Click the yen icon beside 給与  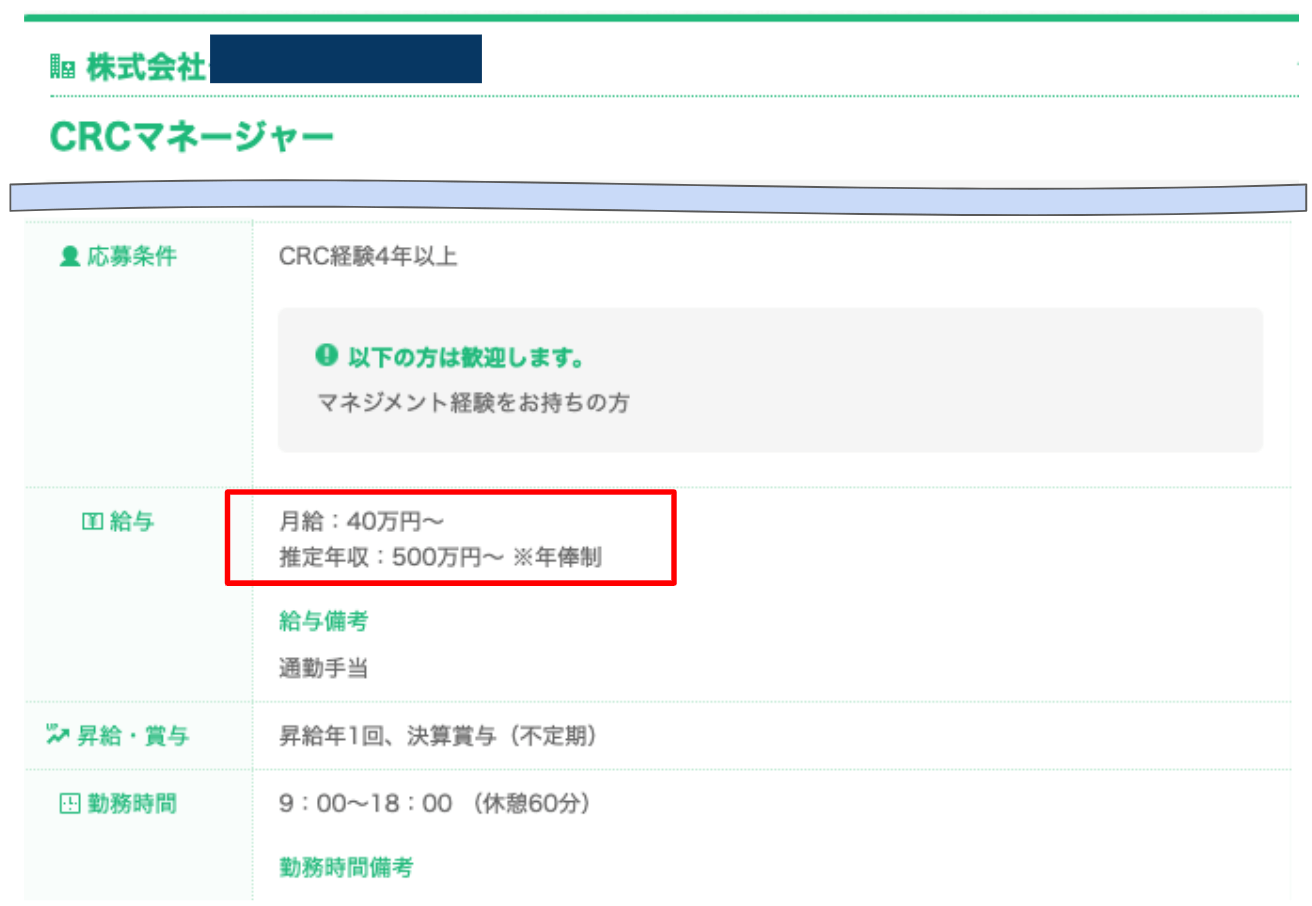(x=92, y=521)
